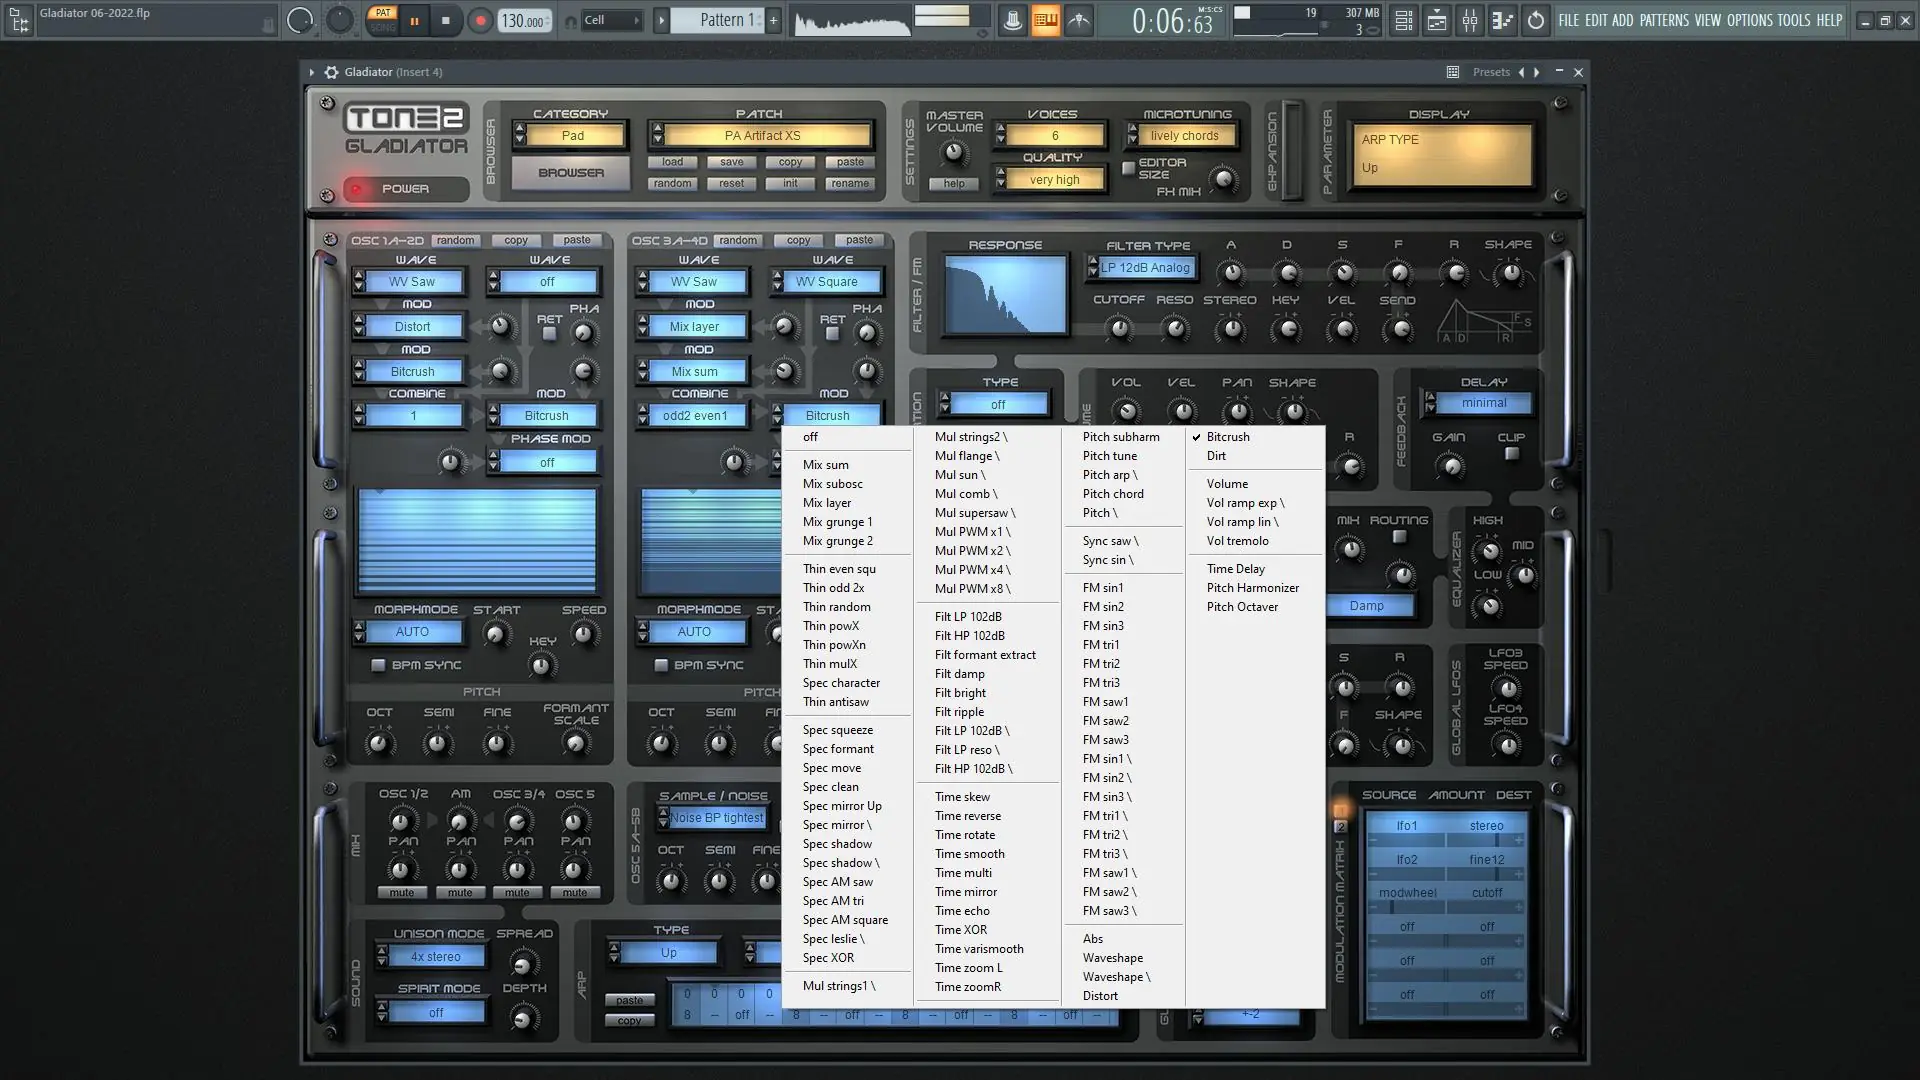Click the random button in patch section
1920x1080 pixels.
click(672, 184)
